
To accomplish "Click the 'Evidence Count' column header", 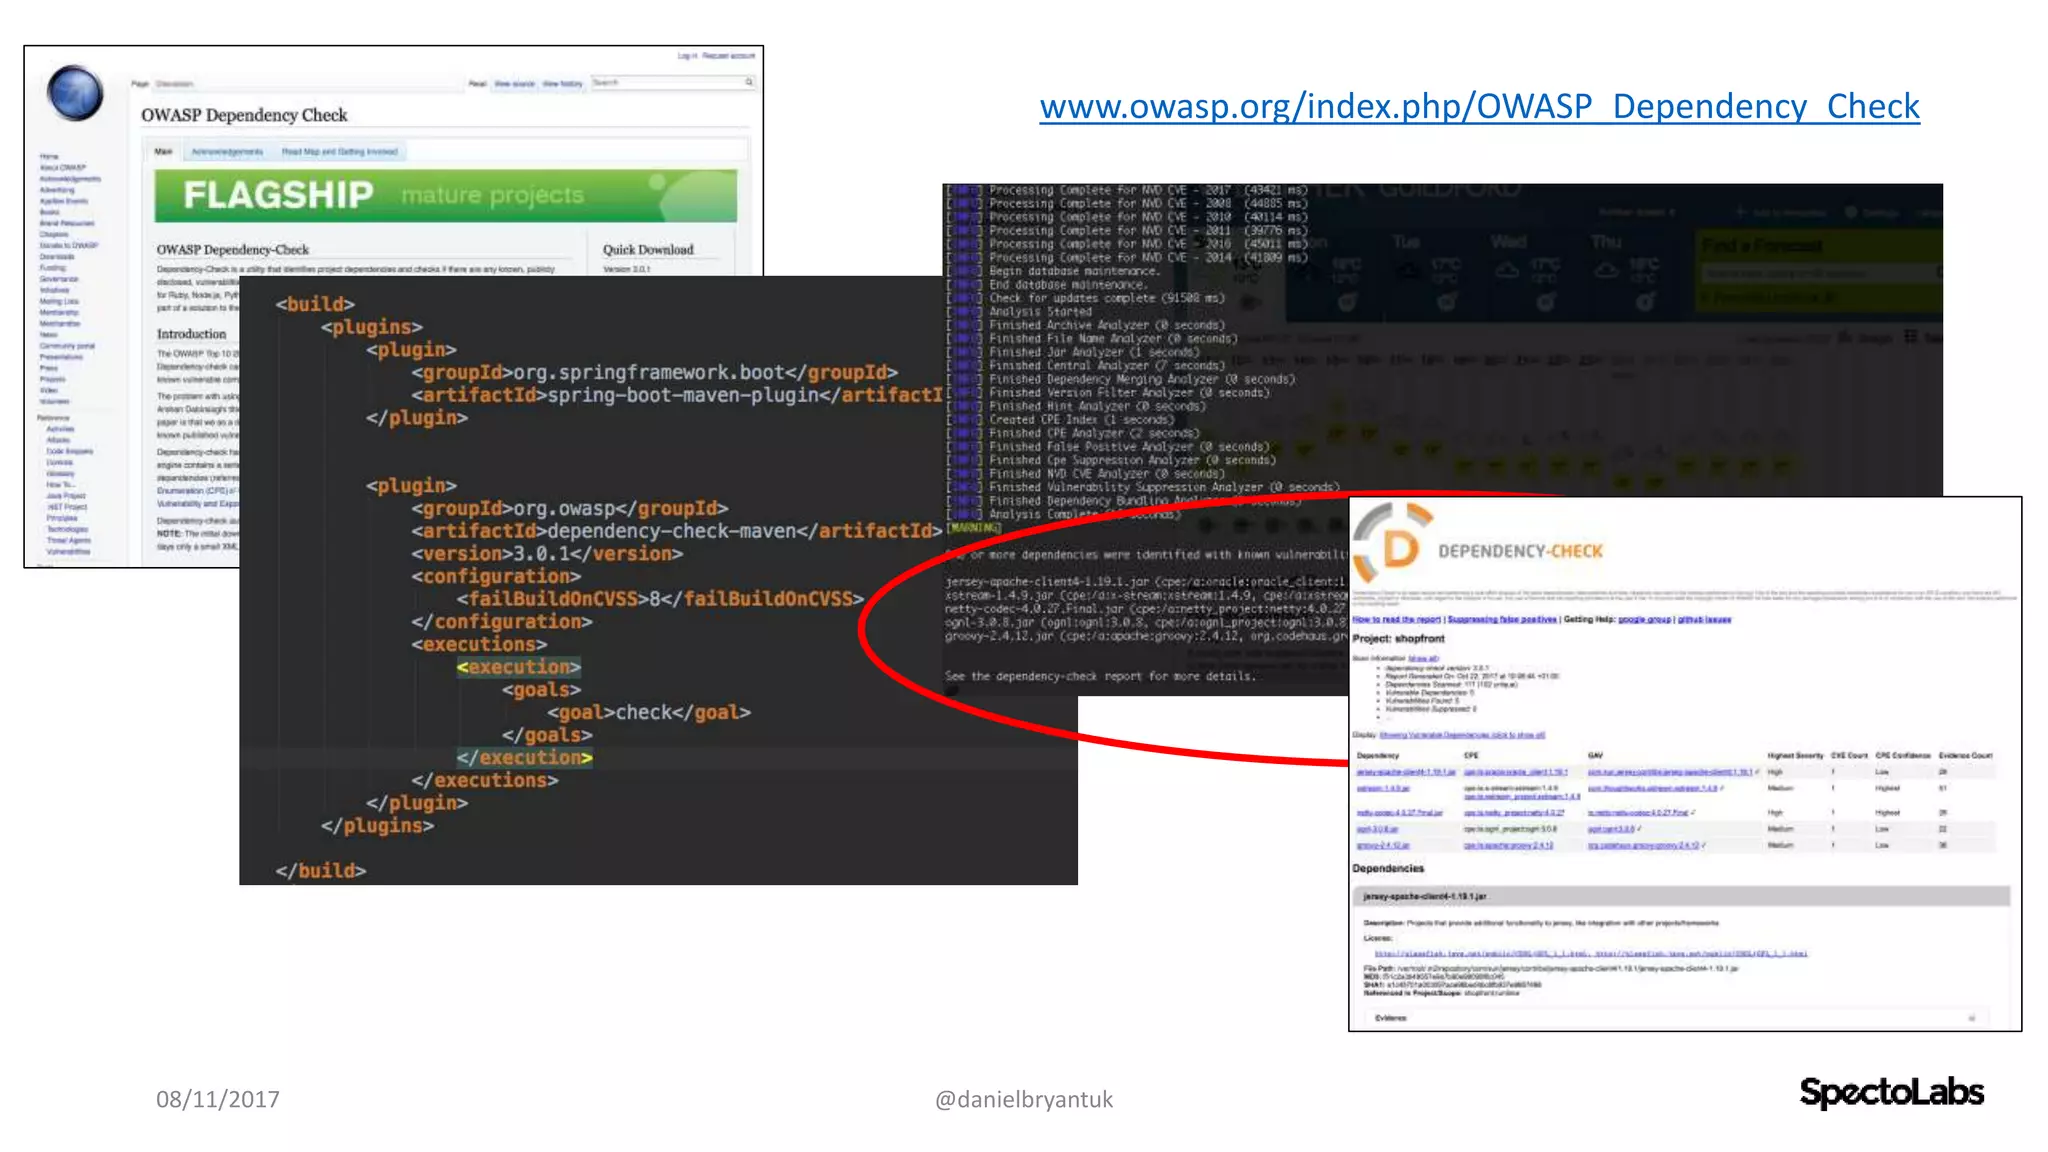I will click(1966, 756).
